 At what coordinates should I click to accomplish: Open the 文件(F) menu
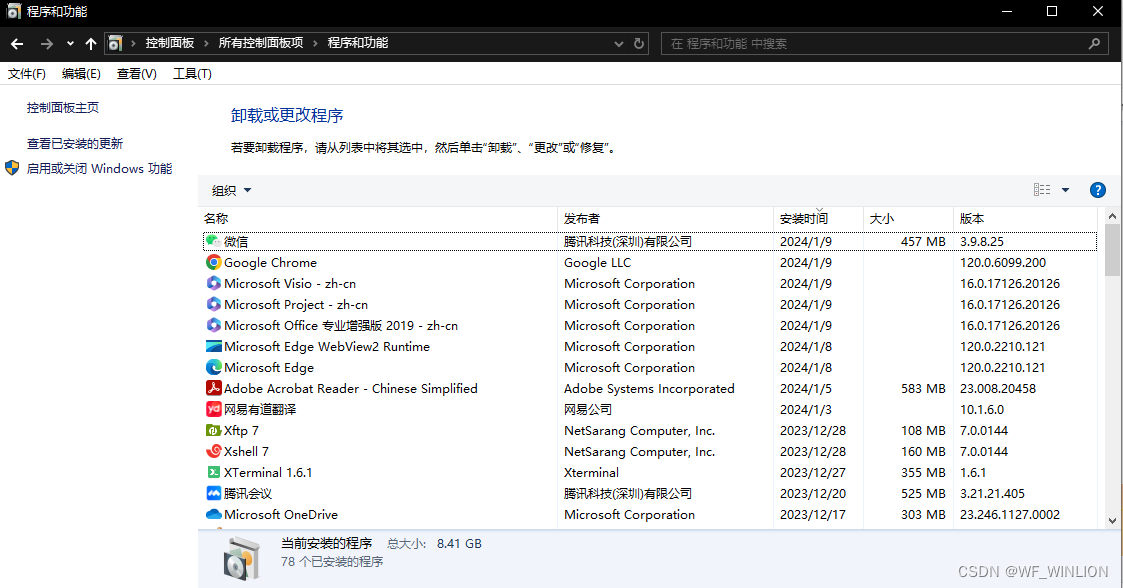(26, 74)
